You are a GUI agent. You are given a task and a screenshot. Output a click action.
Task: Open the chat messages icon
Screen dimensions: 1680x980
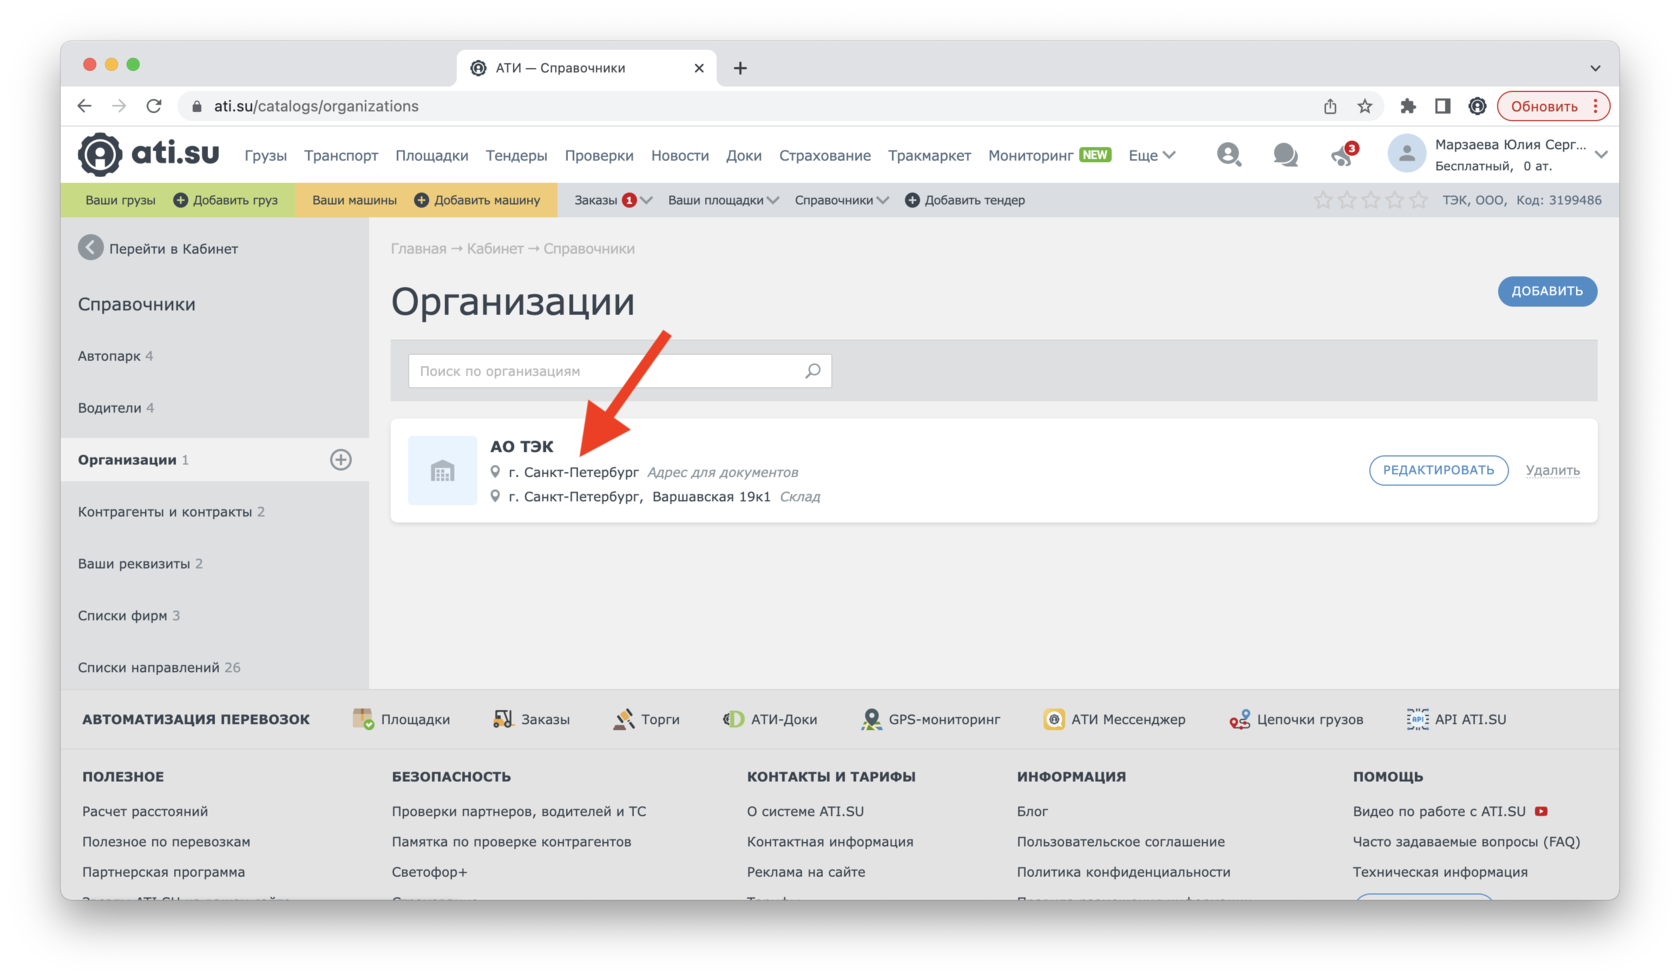pyautogui.click(x=1285, y=154)
